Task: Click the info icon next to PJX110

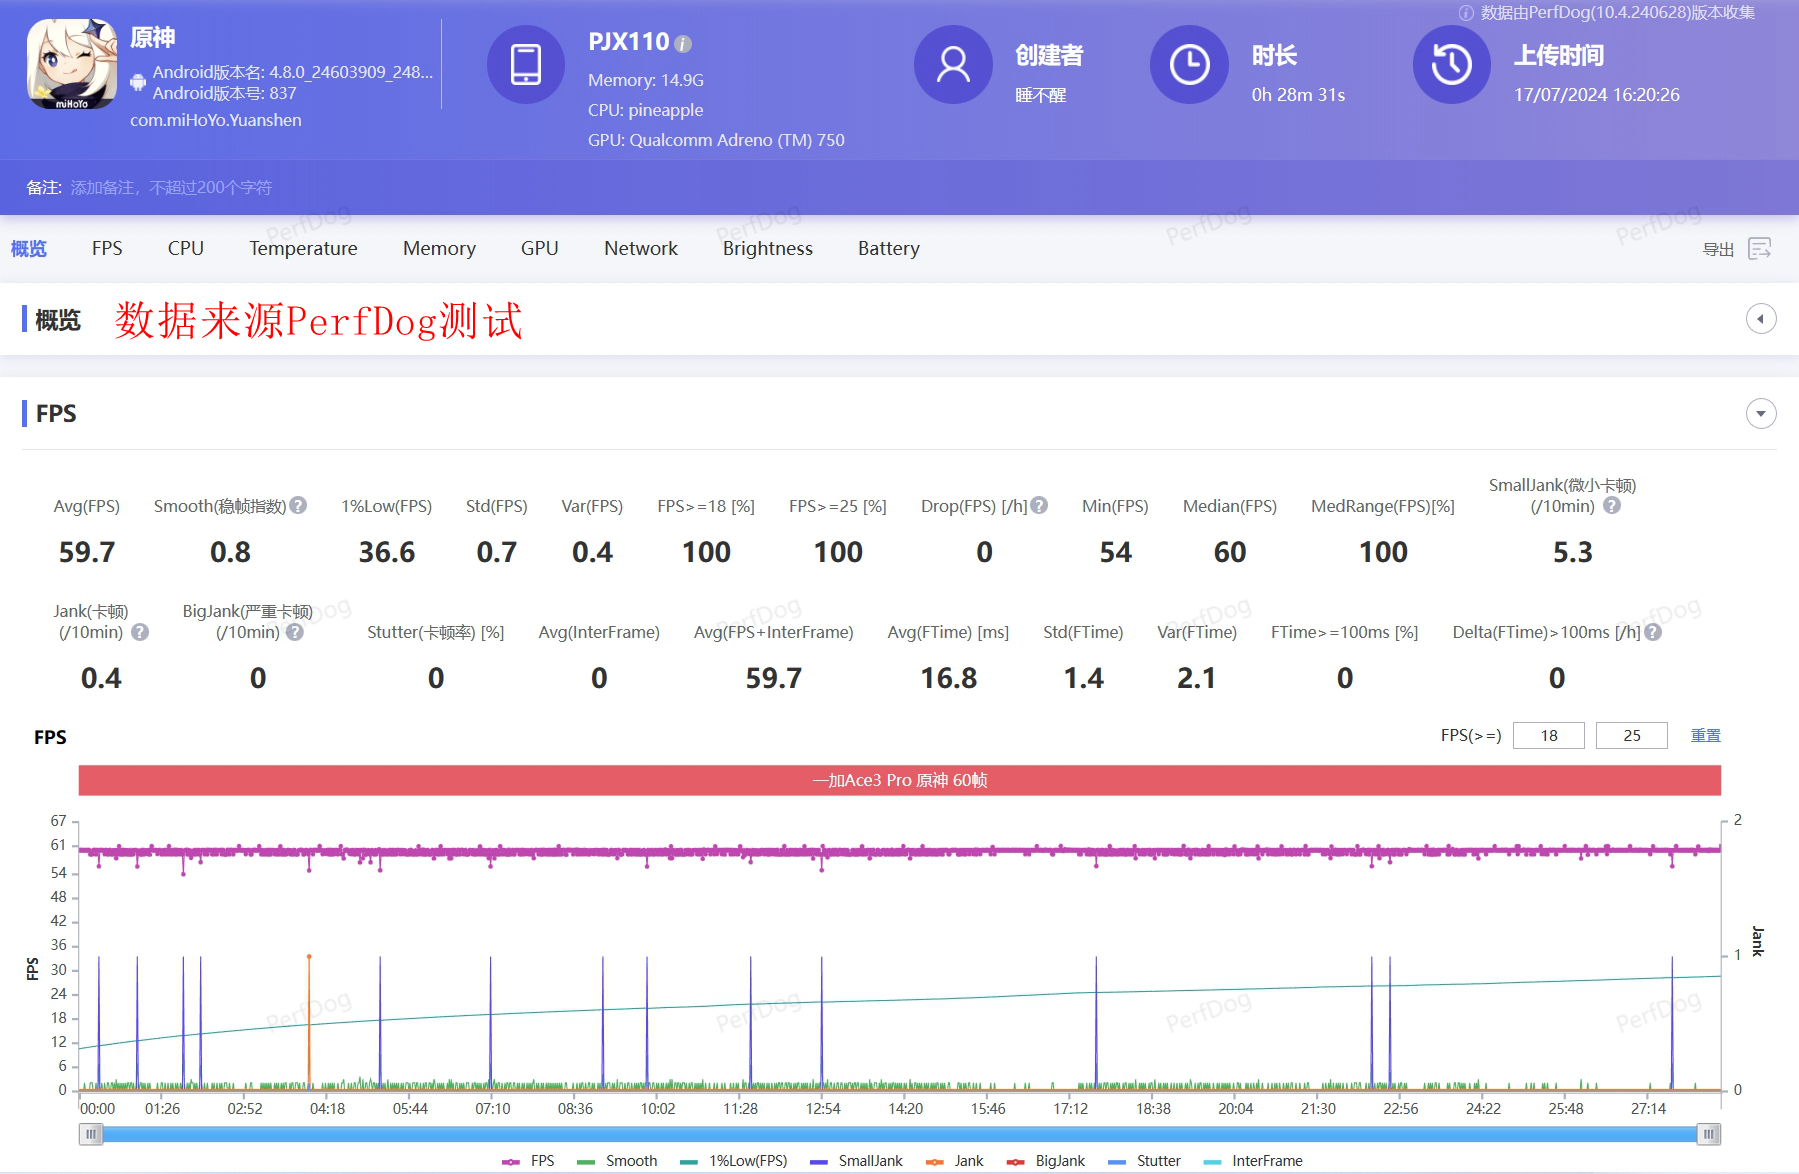Action: 683,44
